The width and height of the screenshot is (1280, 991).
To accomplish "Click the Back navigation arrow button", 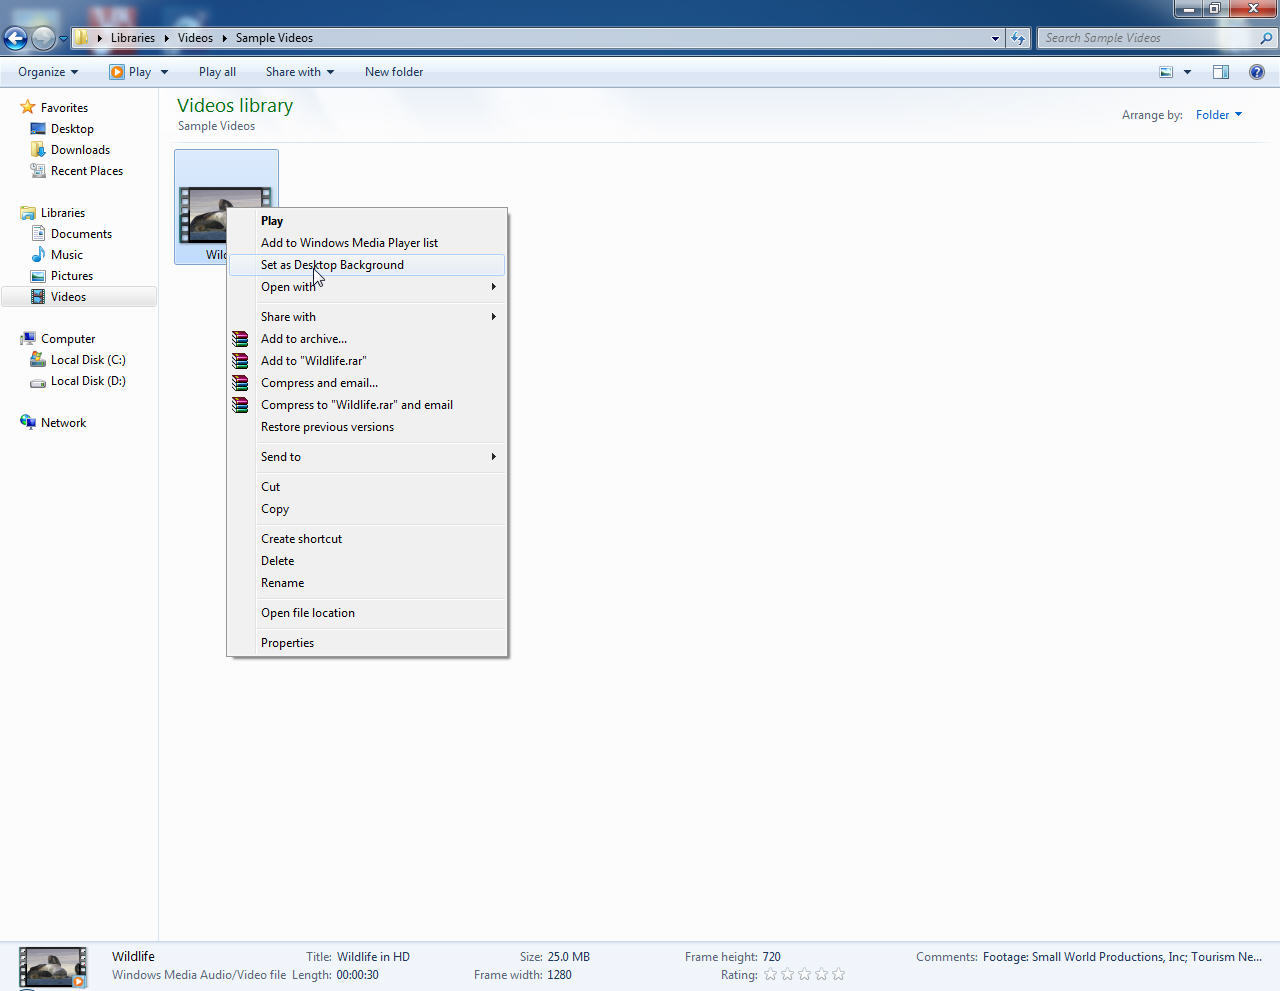I will point(15,38).
